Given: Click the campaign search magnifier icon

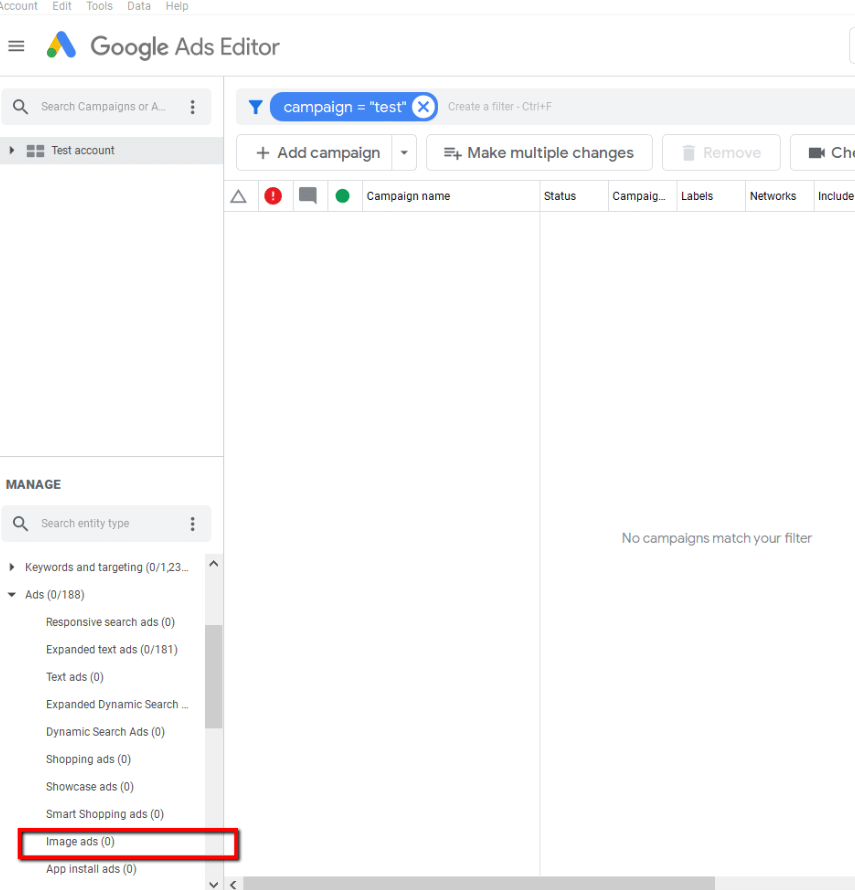Looking at the screenshot, I should coord(20,107).
